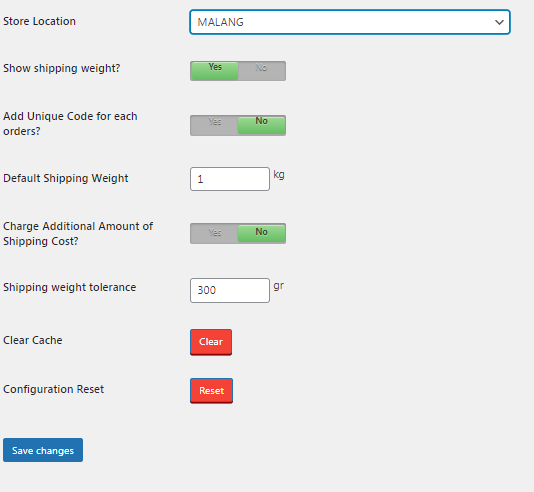This screenshot has width=534, height=492.
Task: Save changes with the blue button
Action: pyautogui.click(x=43, y=450)
